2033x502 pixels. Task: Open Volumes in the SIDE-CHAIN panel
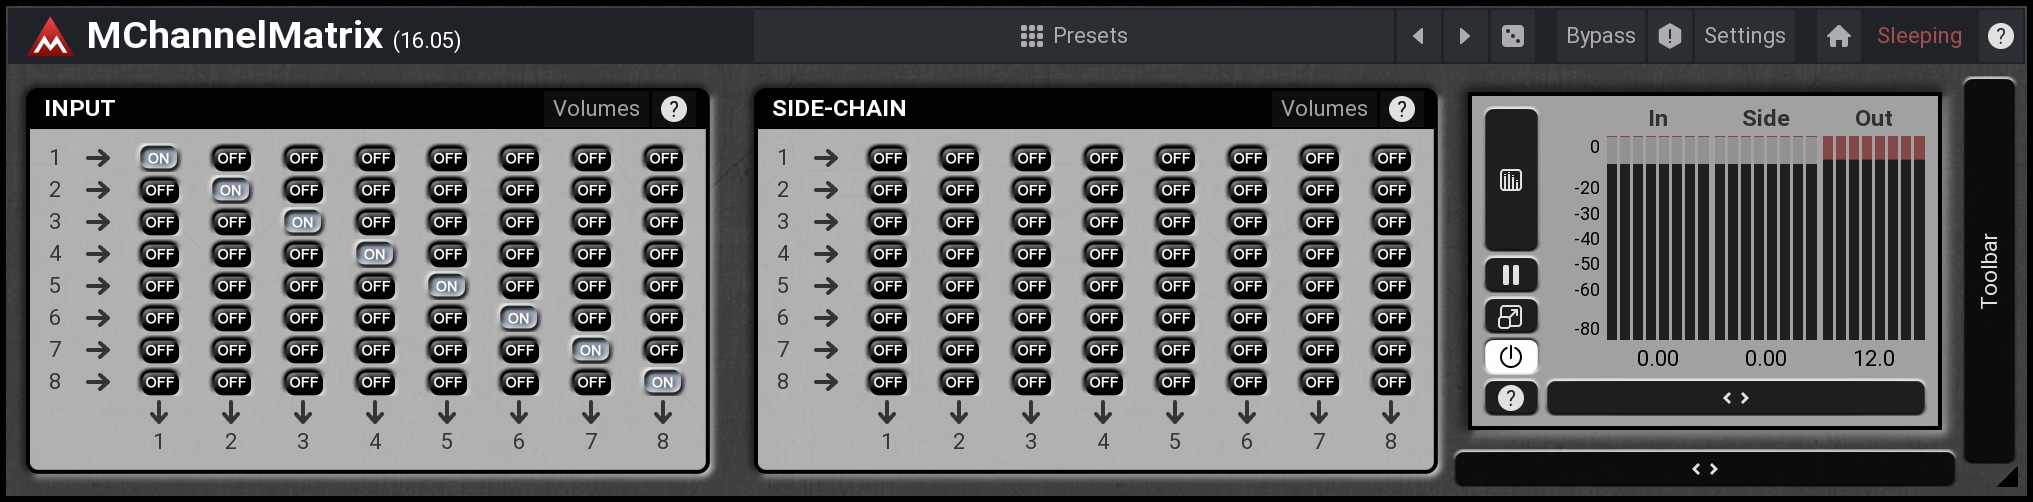(1324, 109)
